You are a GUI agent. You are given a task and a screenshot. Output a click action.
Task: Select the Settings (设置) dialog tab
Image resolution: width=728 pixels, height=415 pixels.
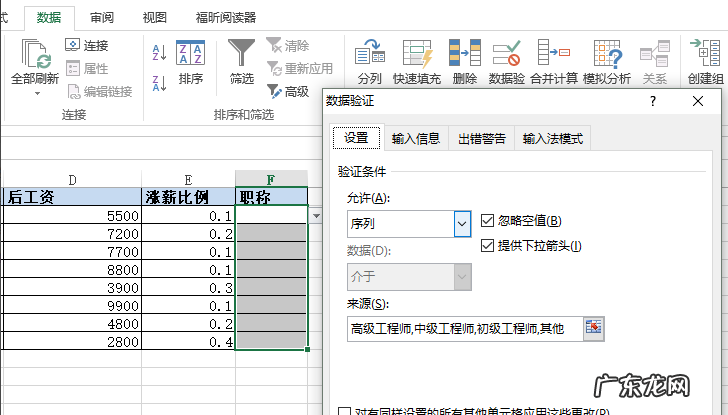coord(356,137)
